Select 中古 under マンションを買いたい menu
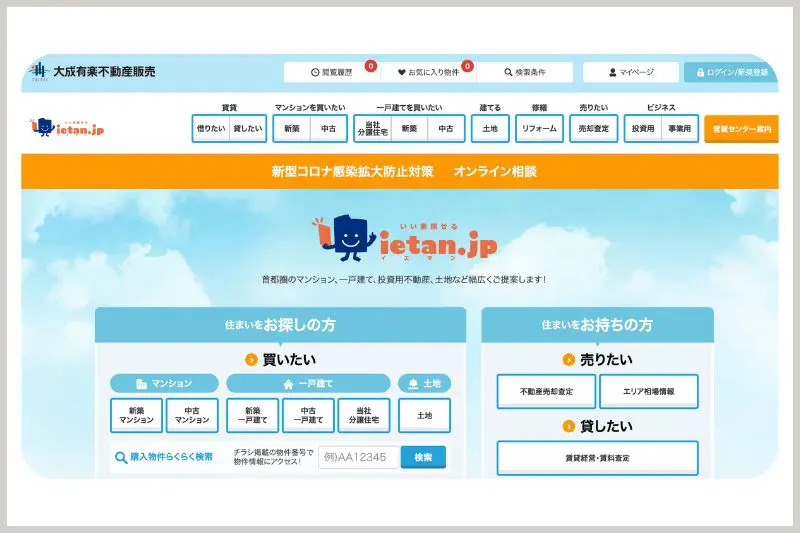Screen dimensions: 800x533 coord(329,129)
